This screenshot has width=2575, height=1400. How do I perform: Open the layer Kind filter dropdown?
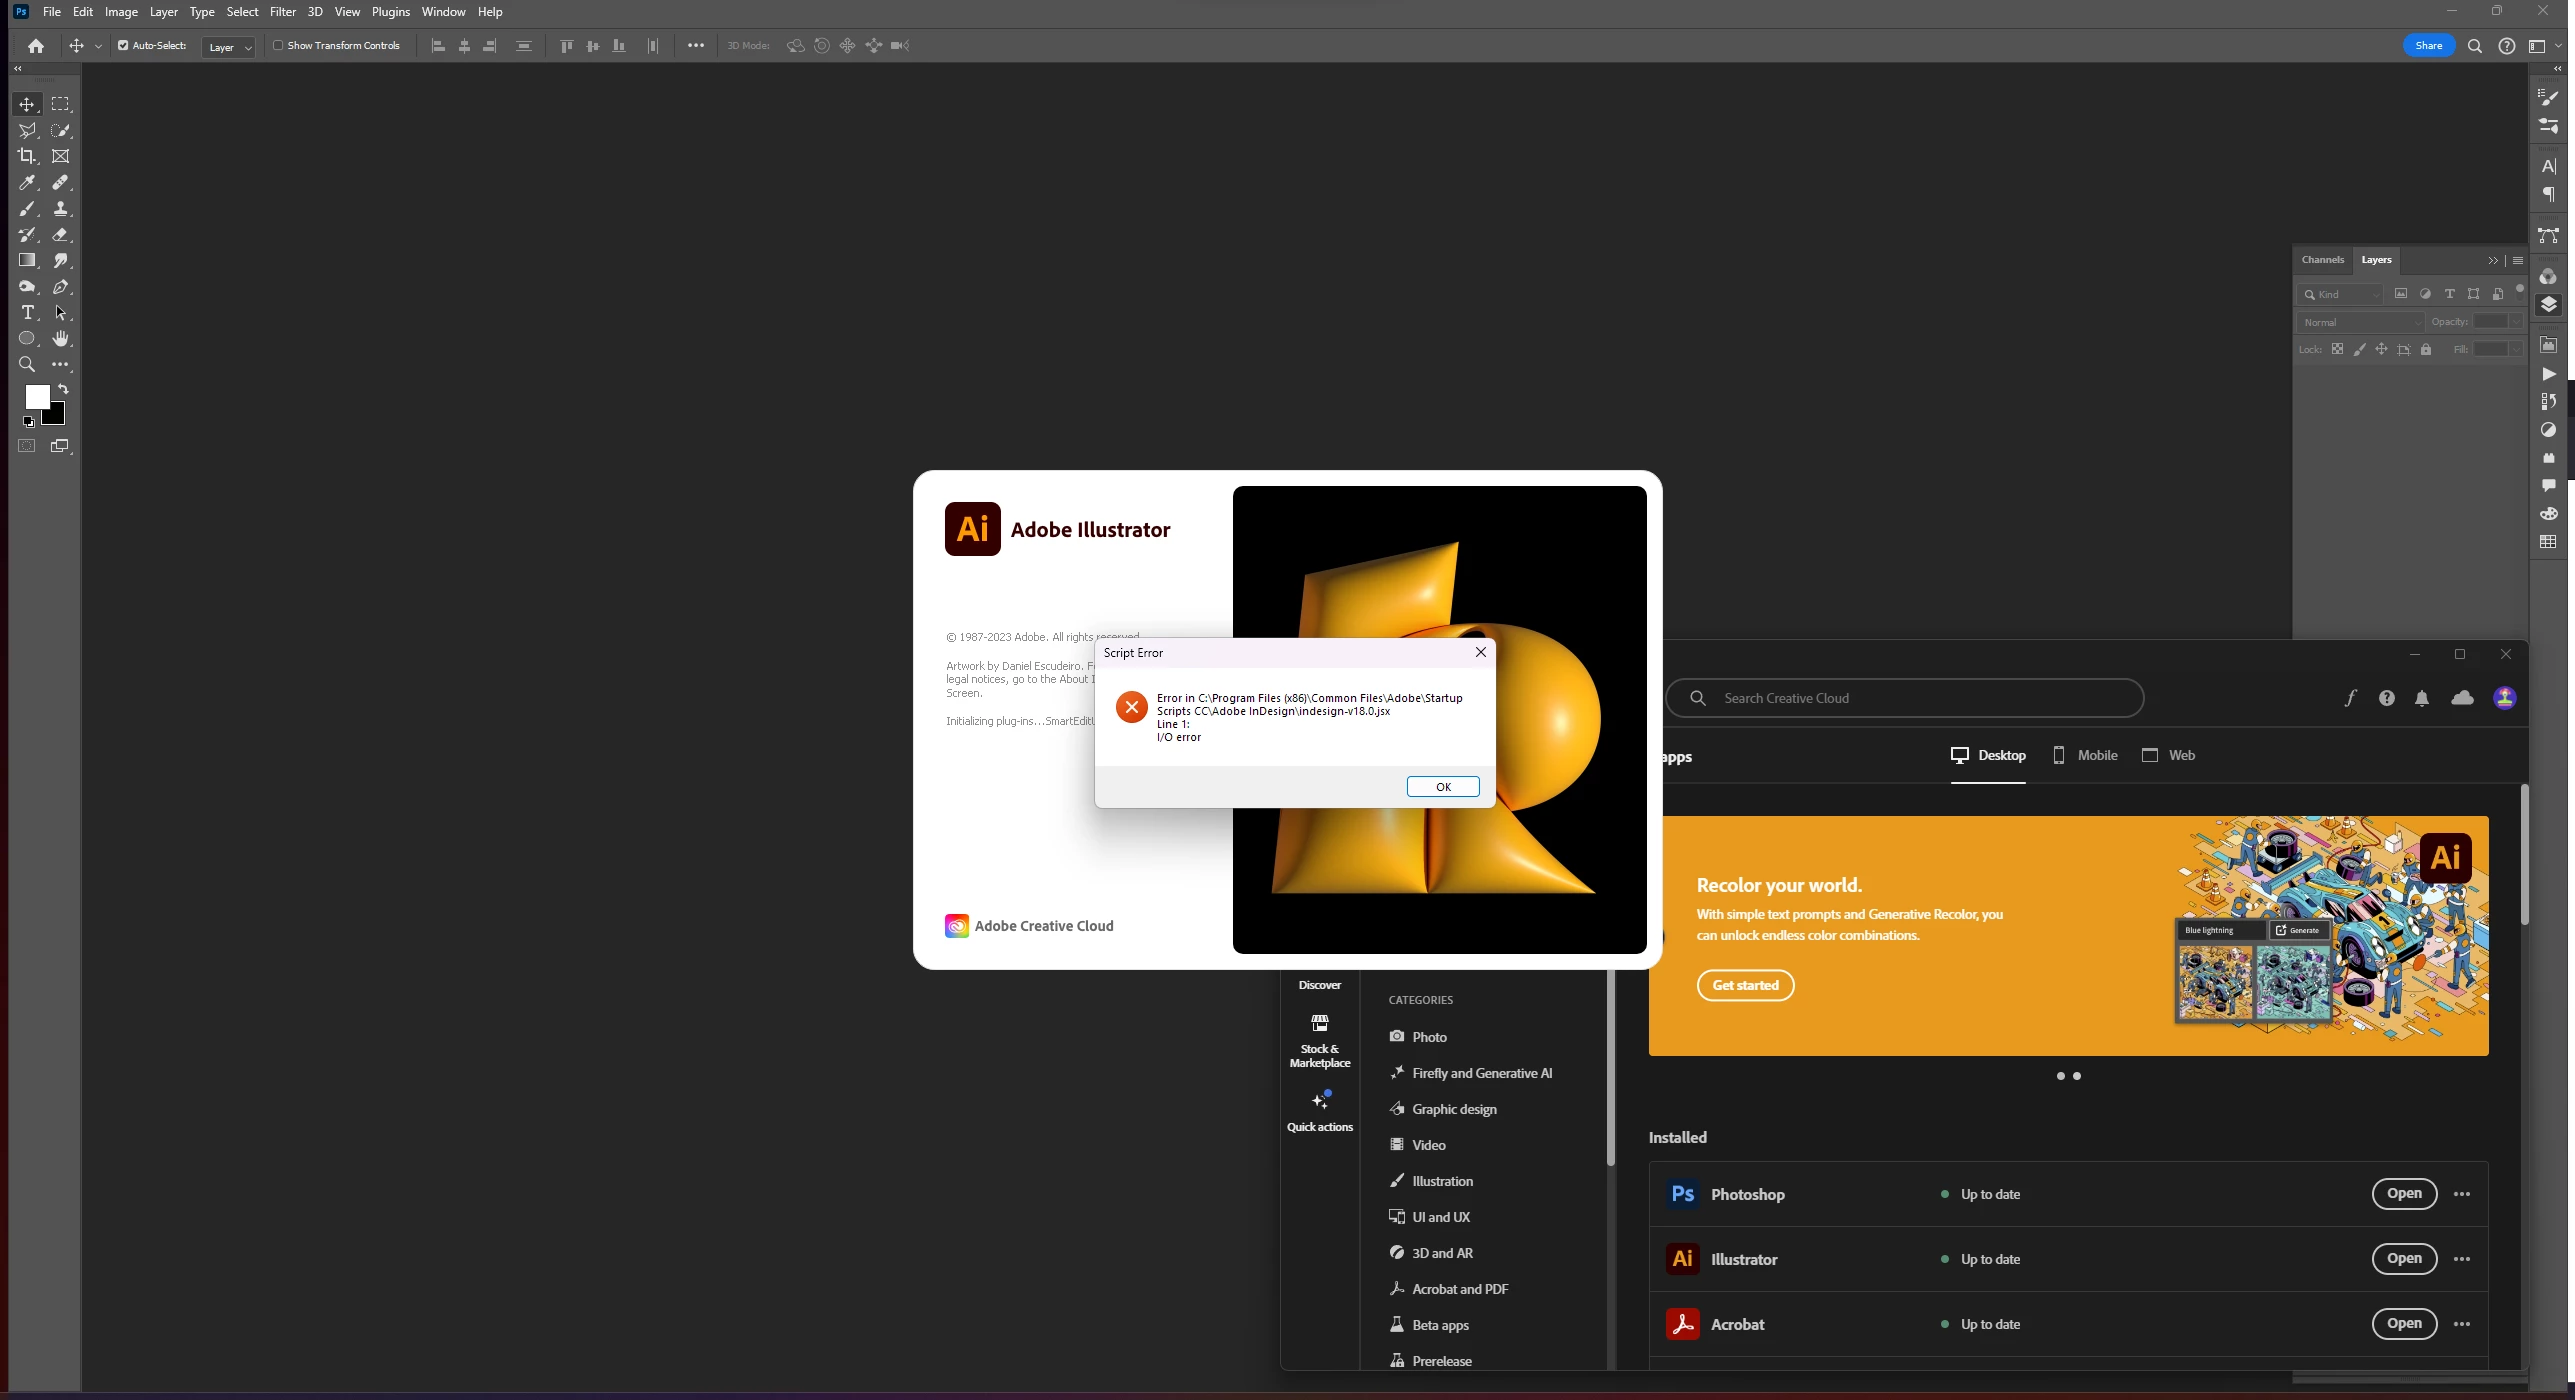[x=2340, y=294]
